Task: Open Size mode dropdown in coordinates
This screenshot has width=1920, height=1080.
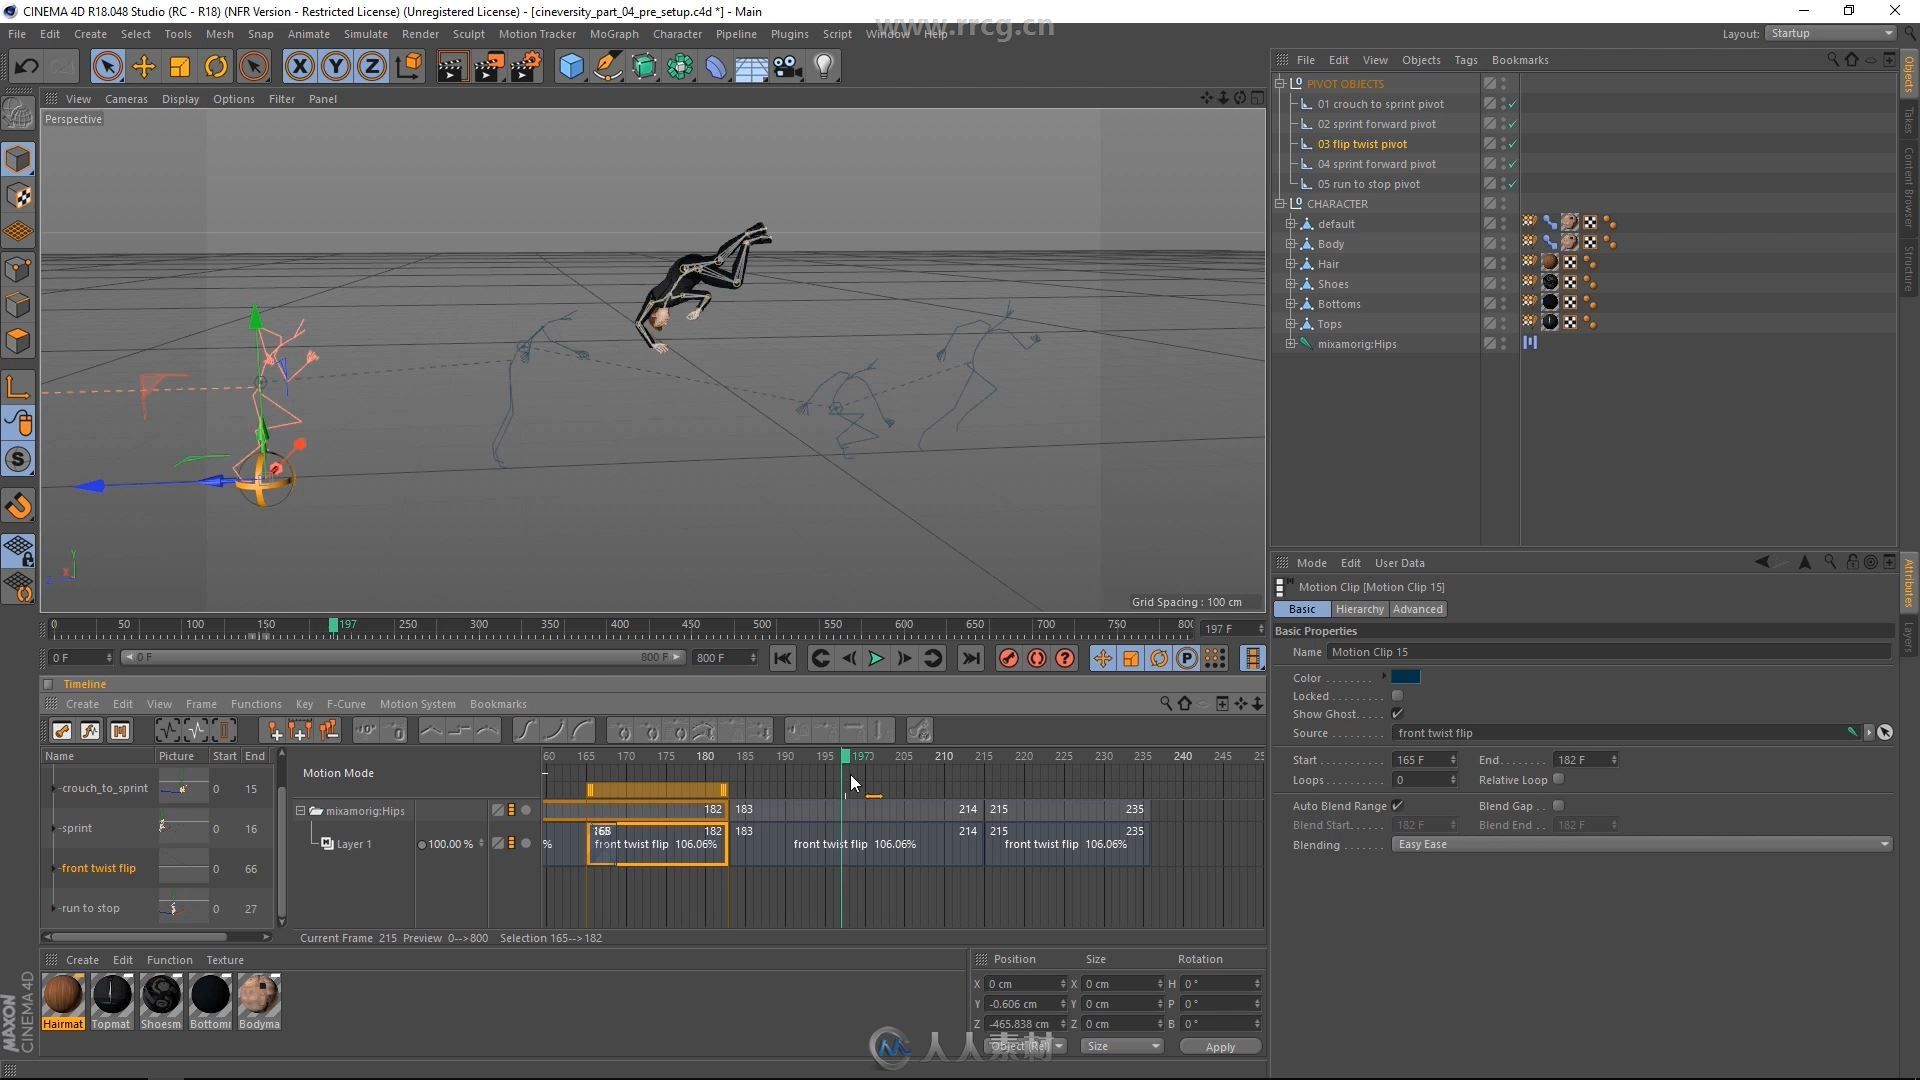Action: pos(1123,1046)
